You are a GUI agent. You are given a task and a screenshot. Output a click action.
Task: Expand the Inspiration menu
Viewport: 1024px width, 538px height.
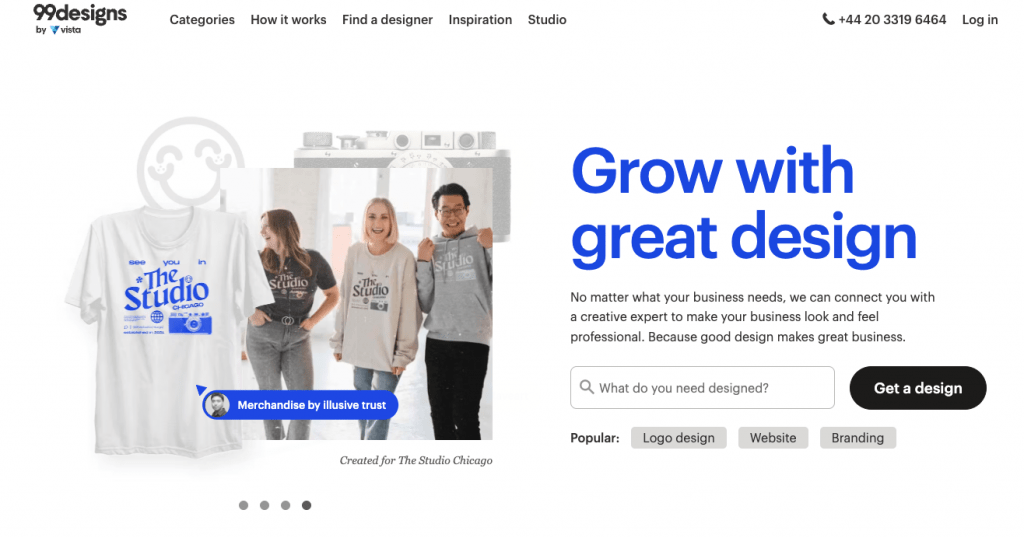(480, 19)
